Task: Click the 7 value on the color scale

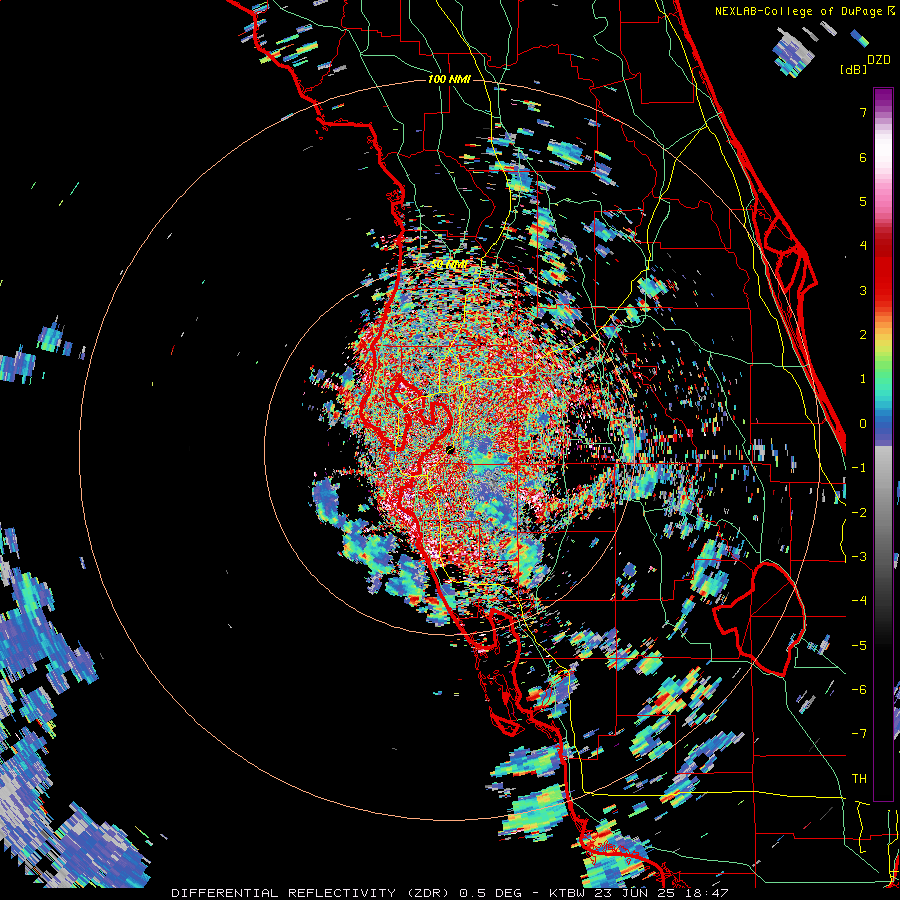Action: pos(863,112)
